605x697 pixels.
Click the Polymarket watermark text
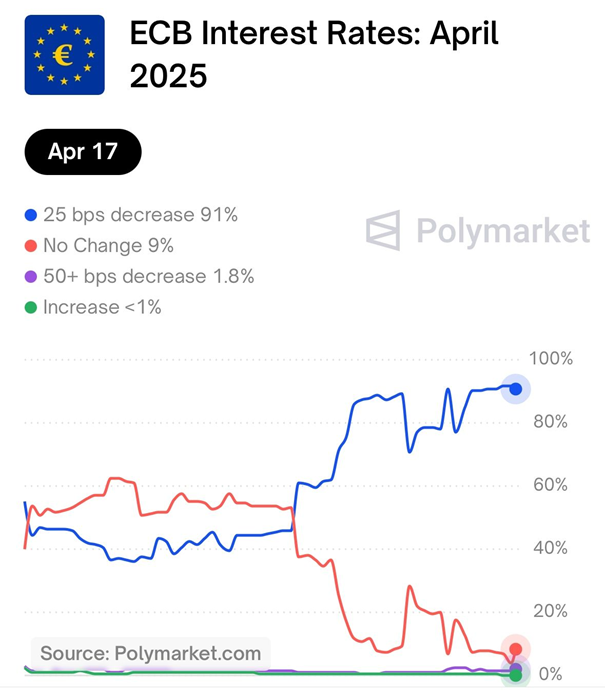click(502, 232)
